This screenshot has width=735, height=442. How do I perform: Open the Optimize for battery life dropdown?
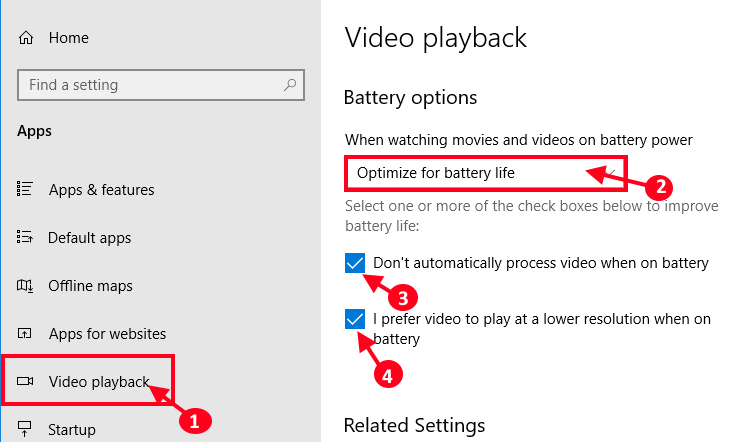pyautogui.click(x=486, y=173)
